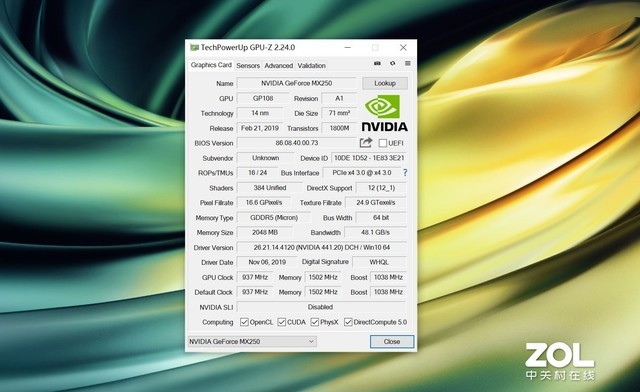Click the GPU-Z title bar app icon
The image size is (640, 392).
click(x=194, y=47)
